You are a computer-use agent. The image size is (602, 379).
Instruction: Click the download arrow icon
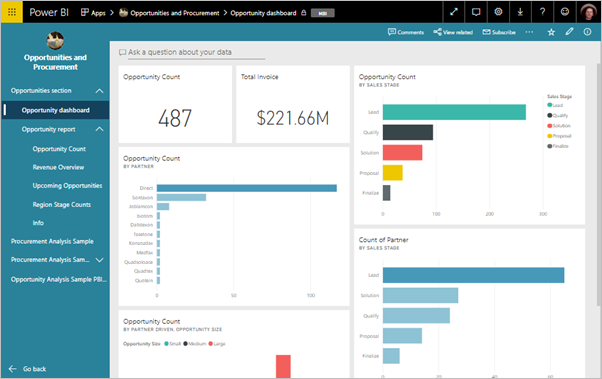520,12
